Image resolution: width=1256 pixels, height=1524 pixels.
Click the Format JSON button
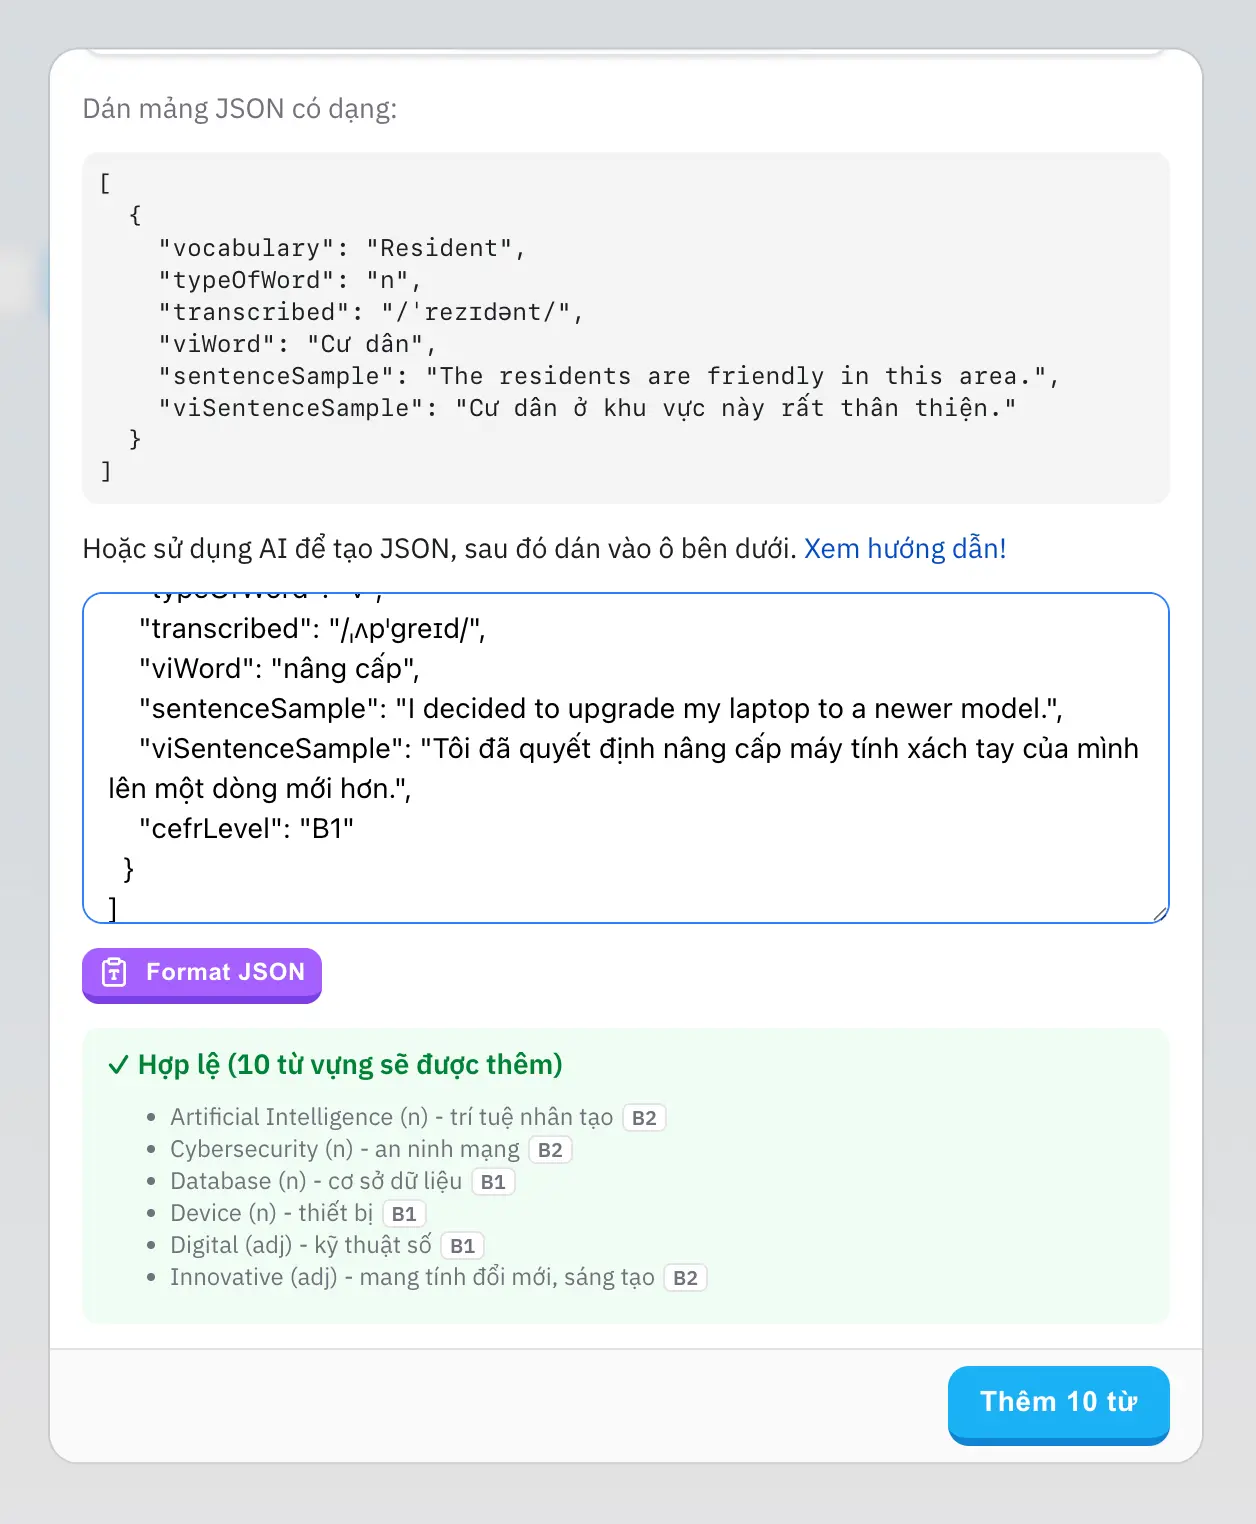tap(202, 974)
